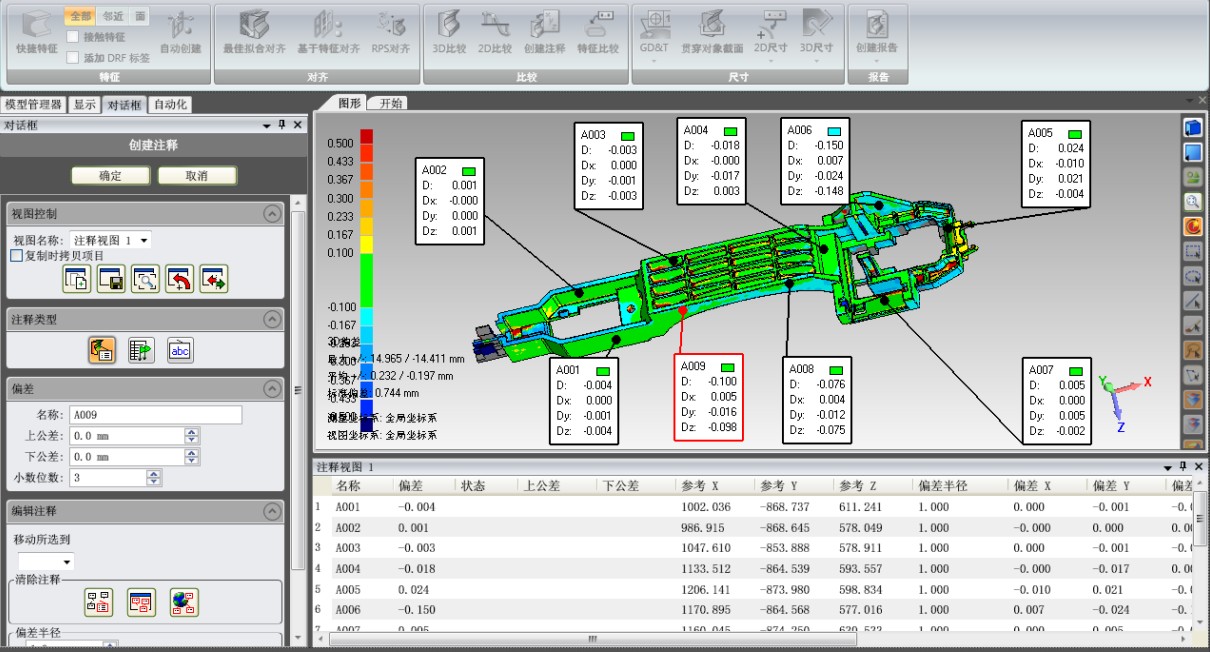The image size is (1210, 652).
Task: Click the globe 清除注释 clear all icon
Action: 184,602
